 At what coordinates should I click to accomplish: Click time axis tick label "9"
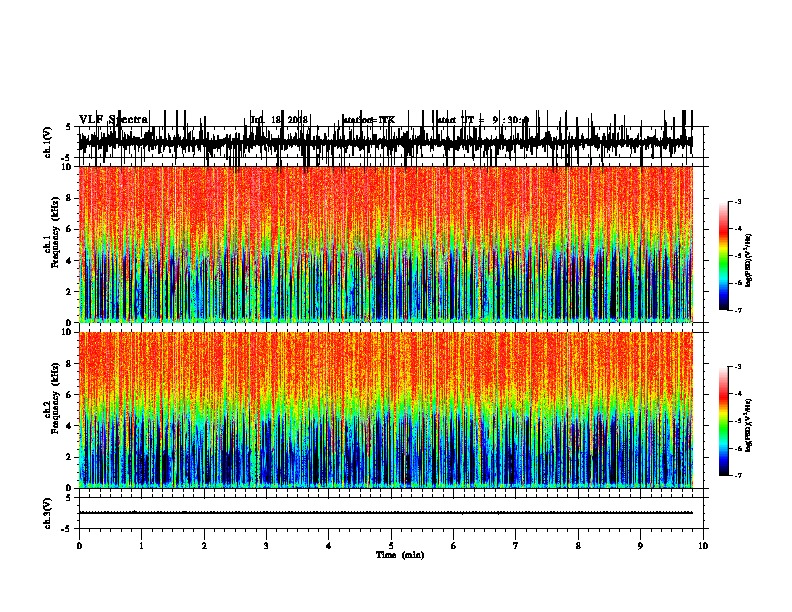pyautogui.click(x=640, y=546)
